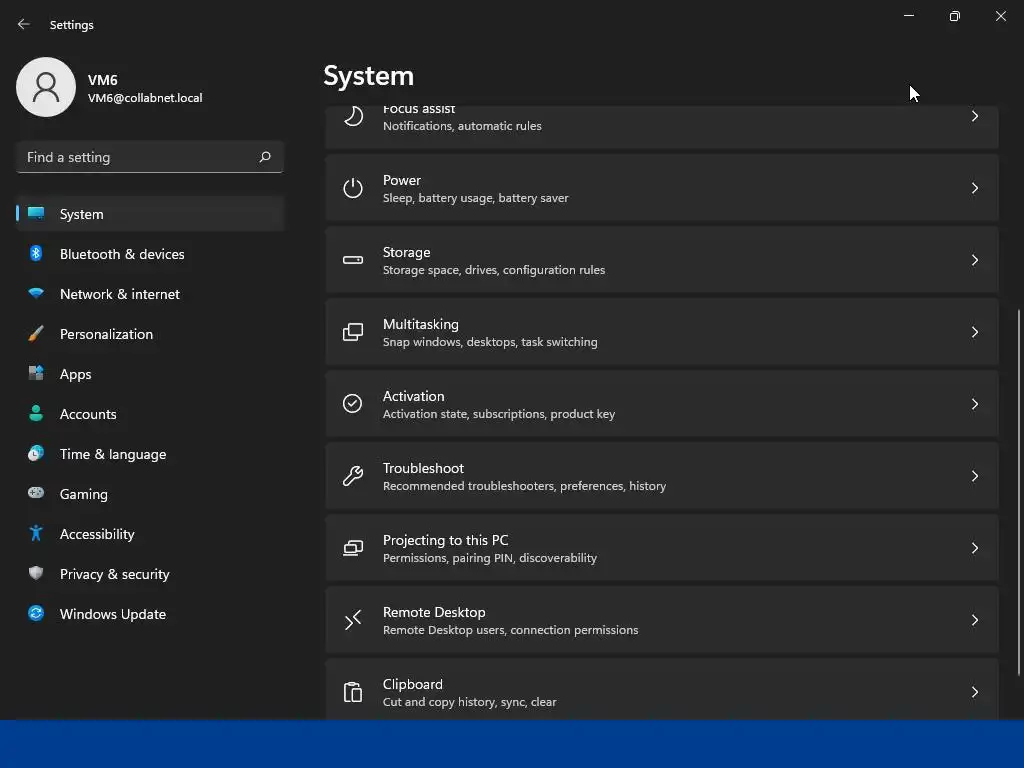Click the Power icon
Image resolution: width=1024 pixels, height=768 pixels.
(353, 188)
